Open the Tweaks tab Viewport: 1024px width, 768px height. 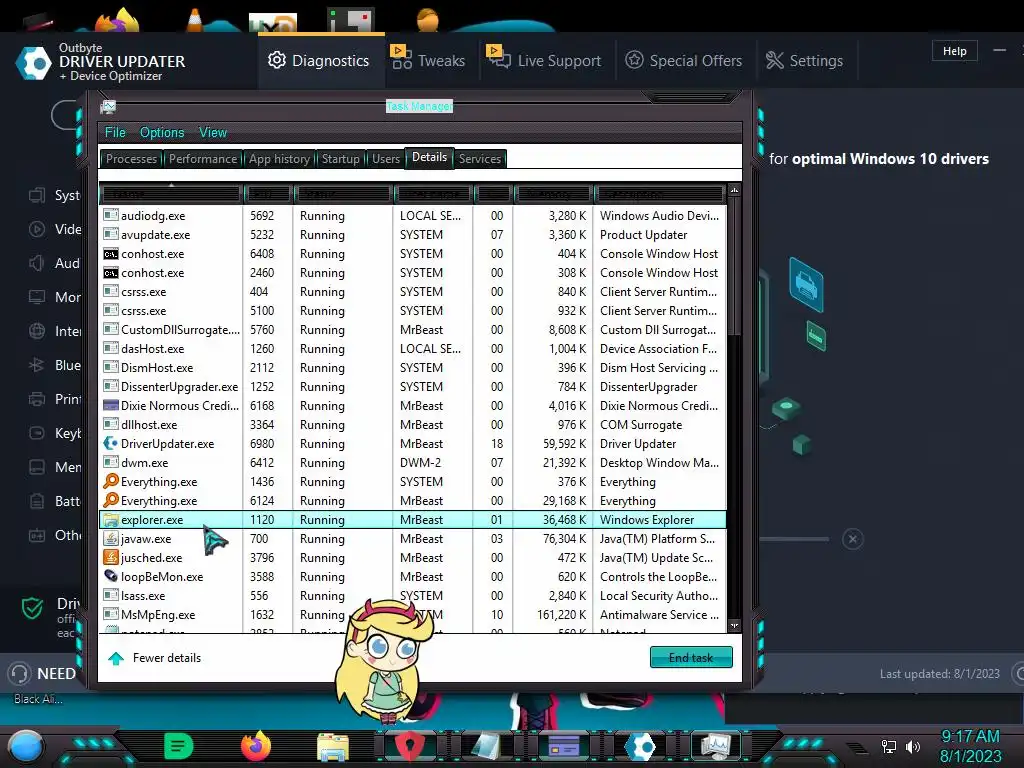click(428, 61)
